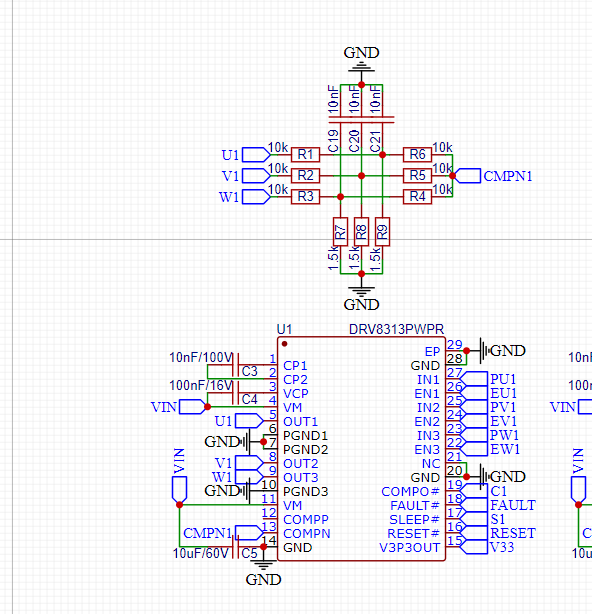Select resistor R1 in the schematic
The width and height of the screenshot is (592, 614).
point(305,155)
